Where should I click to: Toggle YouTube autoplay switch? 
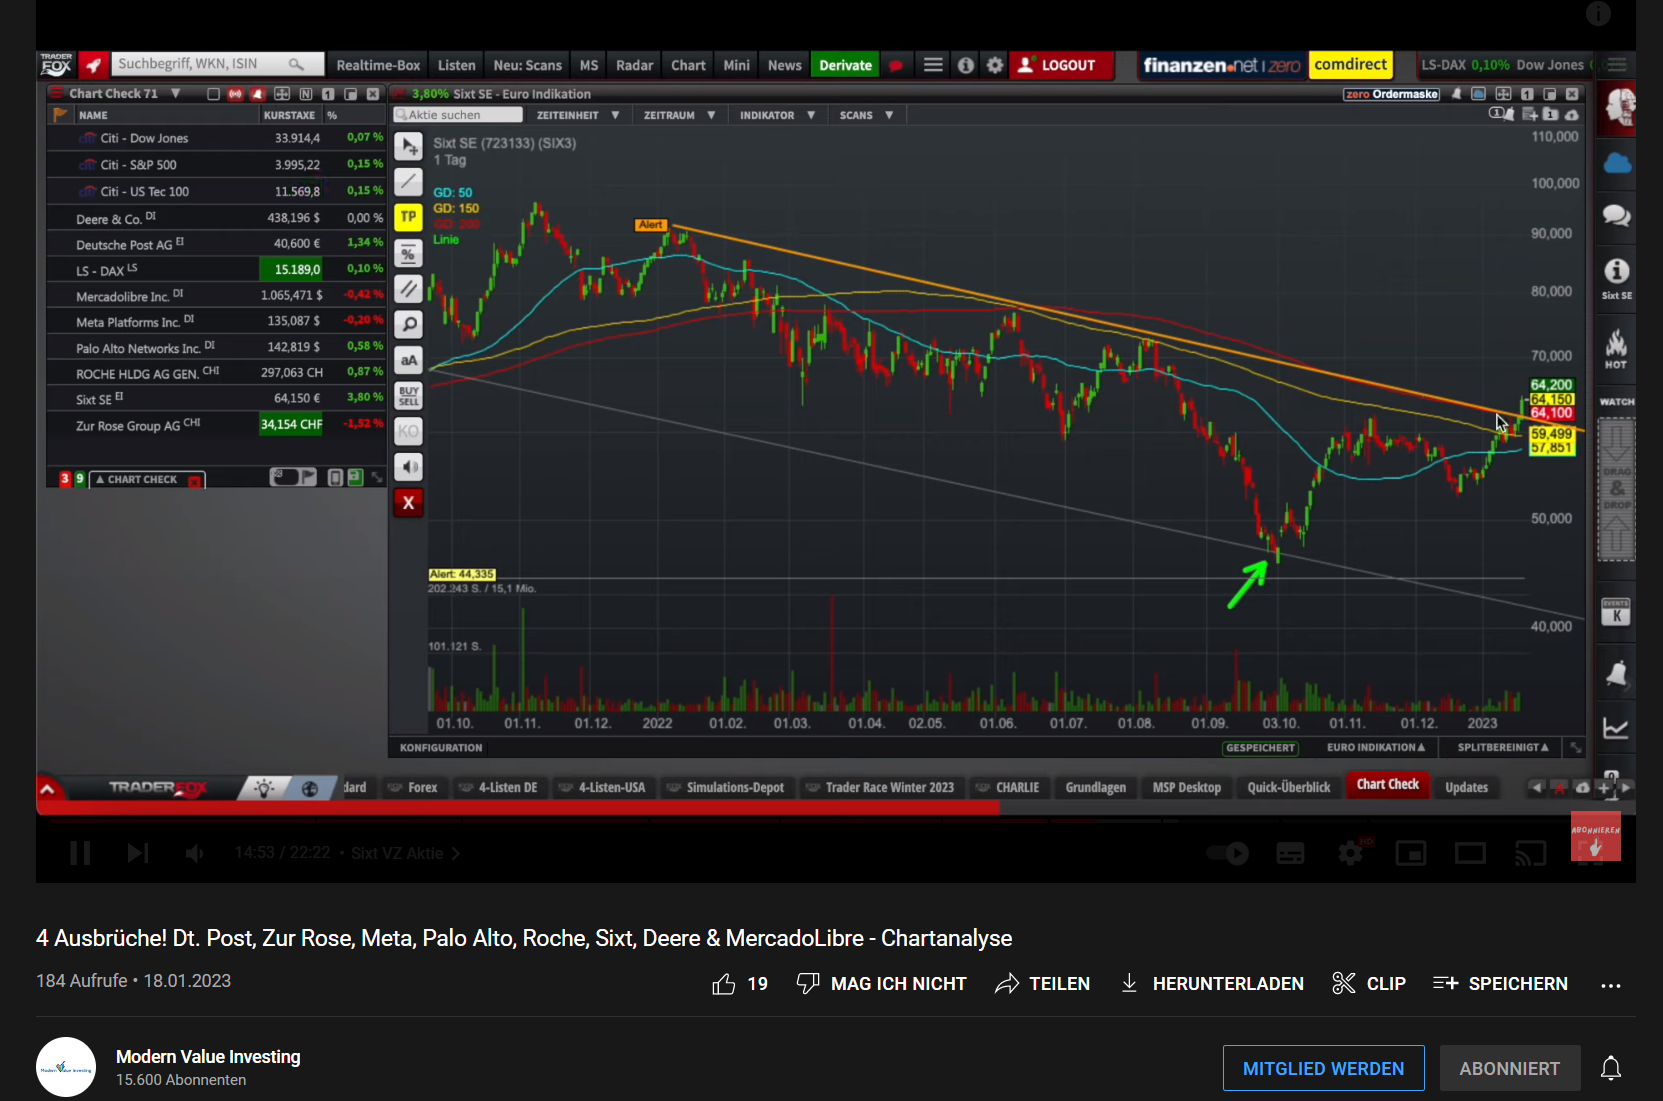[1227, 853]
